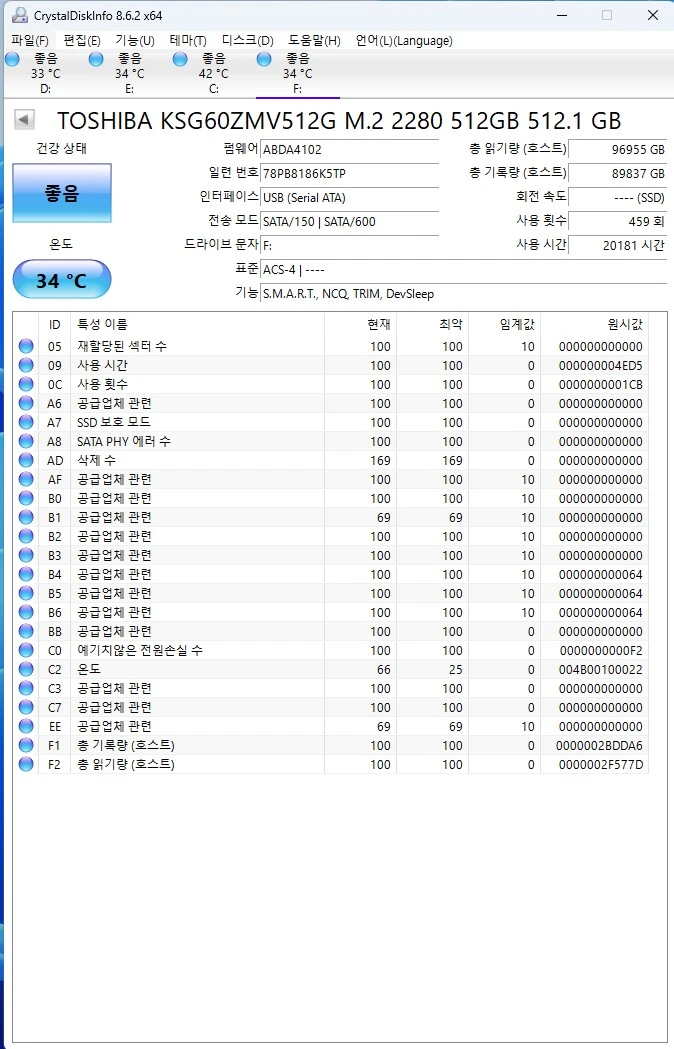Select the 예기치않은 전원손실 수 attribute name
674x1049 pixels.
tap(140, 650)
